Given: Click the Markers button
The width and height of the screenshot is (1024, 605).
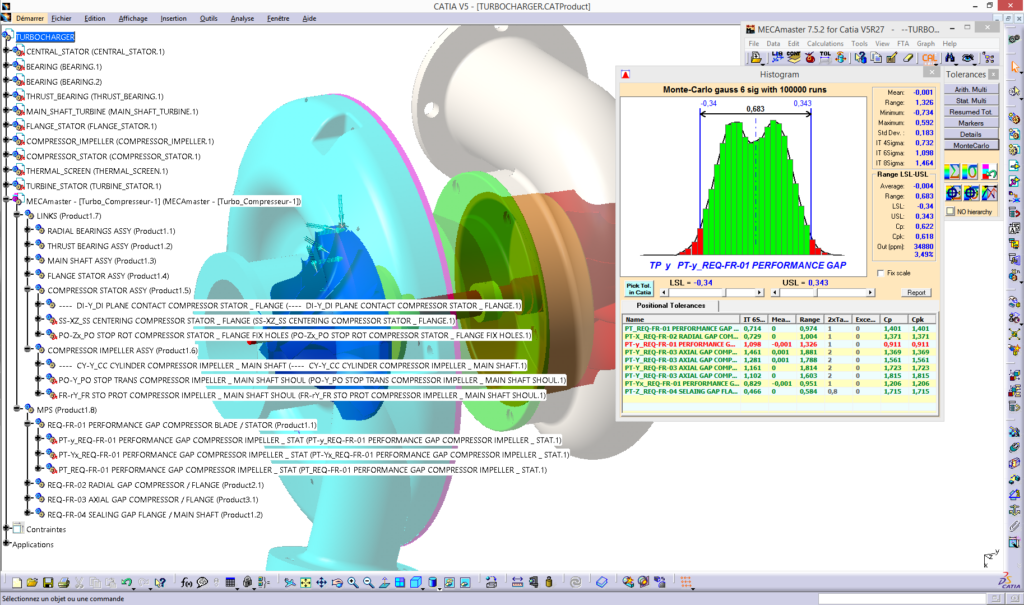Looking at the screenshot, I should (971, 123).
